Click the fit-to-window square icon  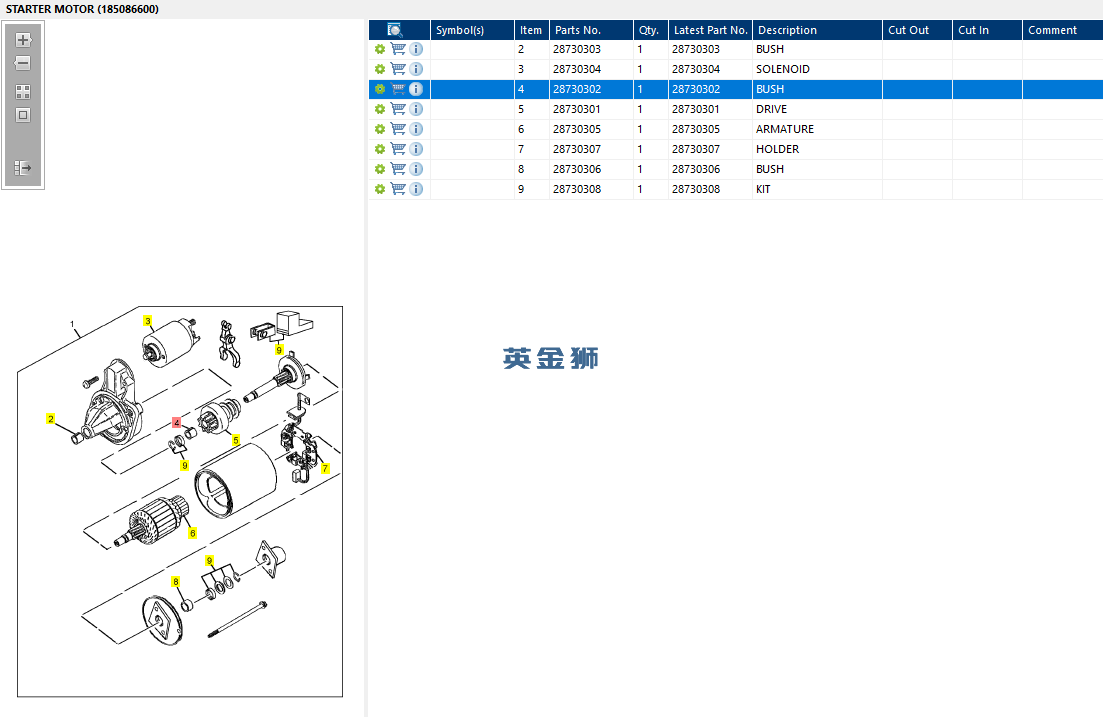[23, 115]
